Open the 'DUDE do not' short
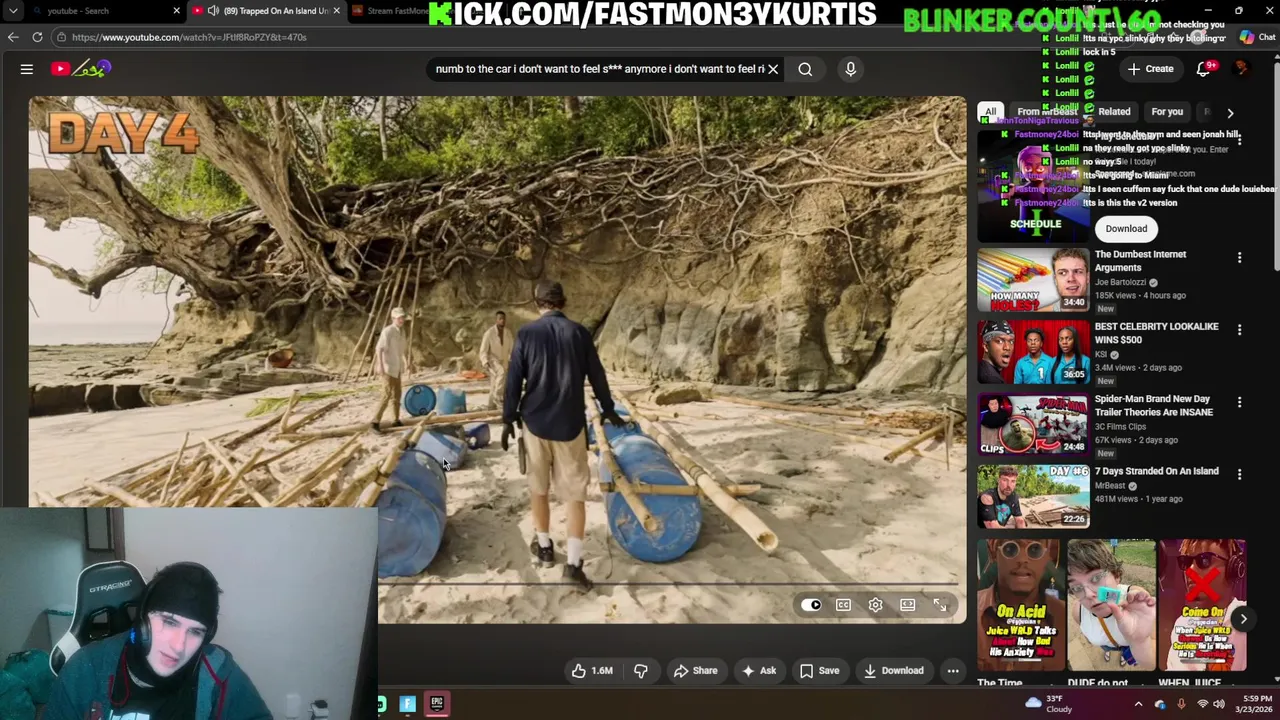This screenshot has width=1280, height=720. (1111, 605)
